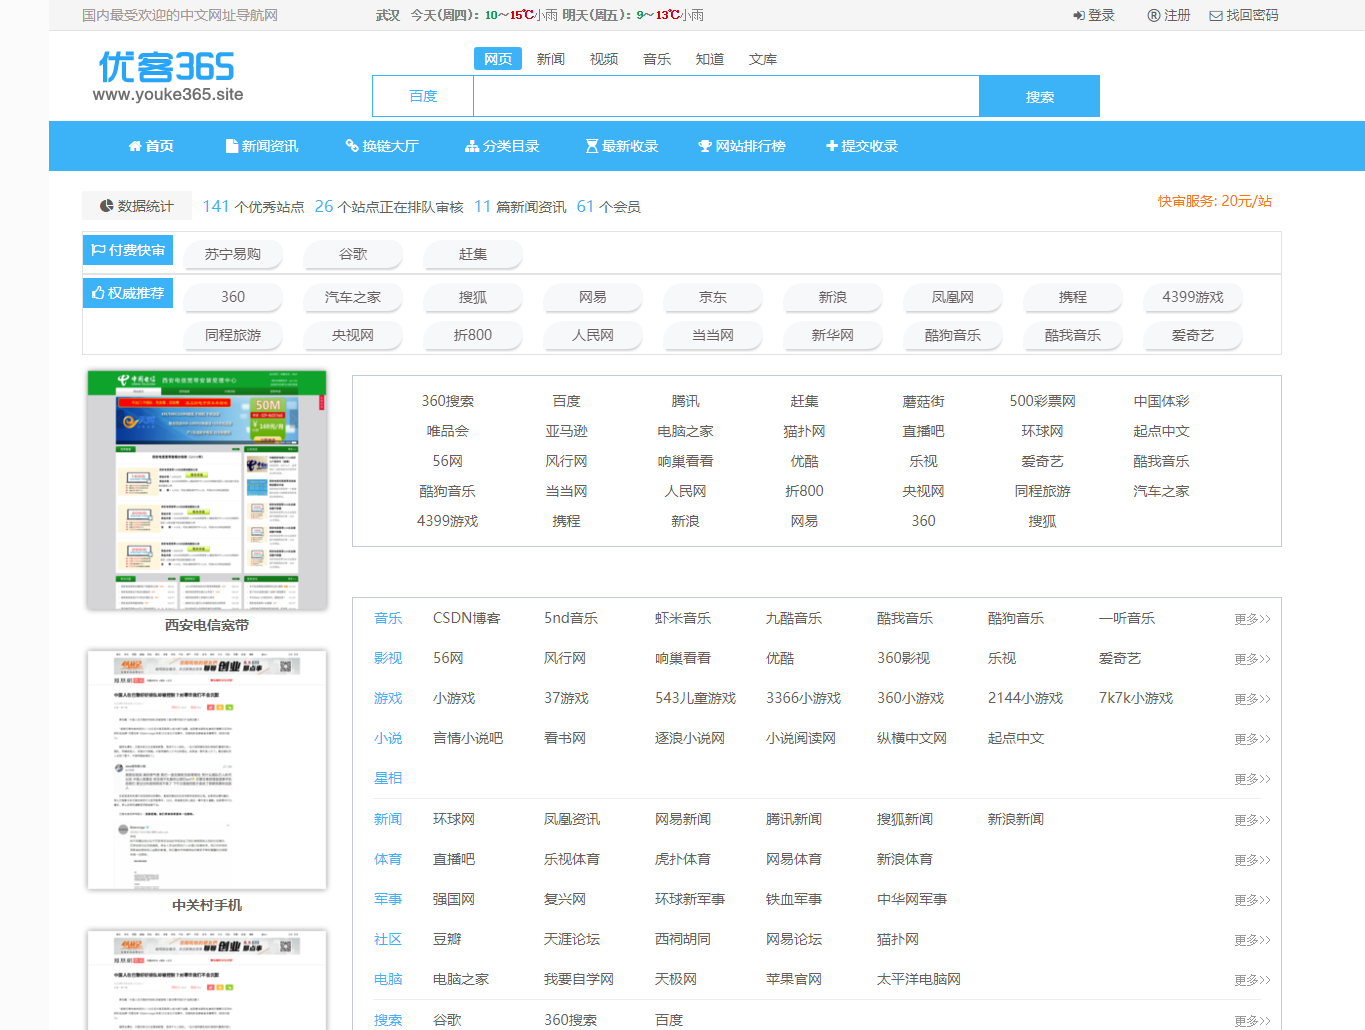Select the 知道 search tab

(710, 59)
